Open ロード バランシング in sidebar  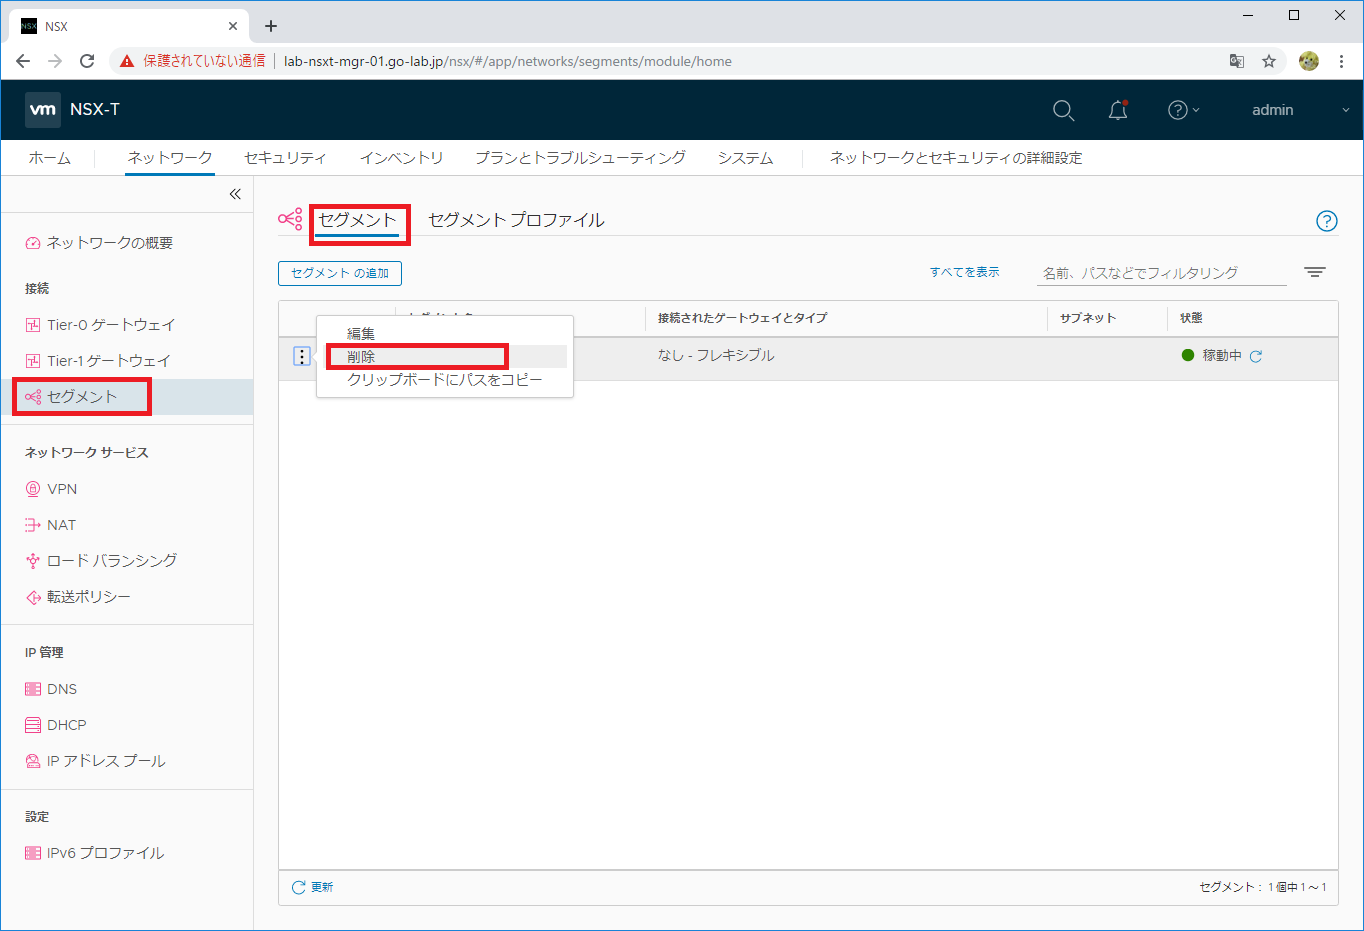(112, 561)
